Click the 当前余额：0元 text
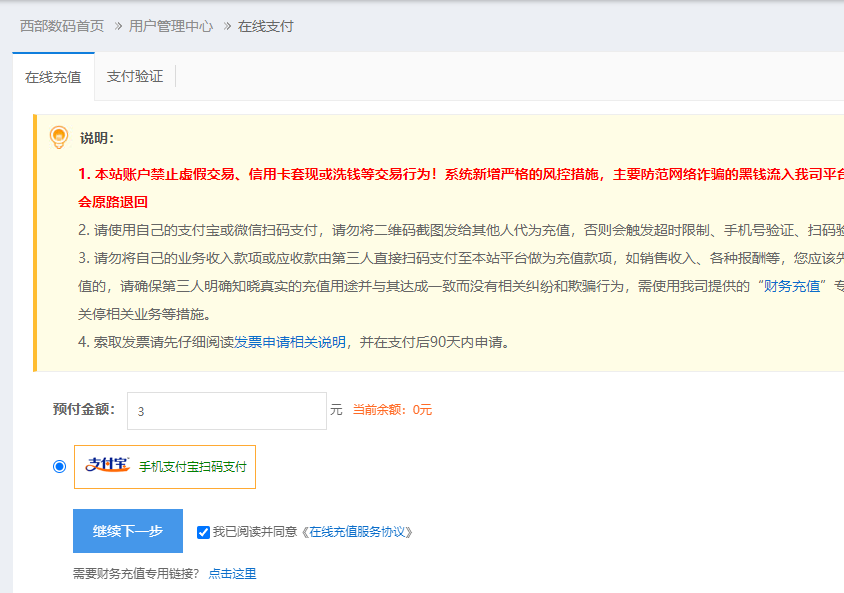 pyautogui.click(x=392, y=410)
